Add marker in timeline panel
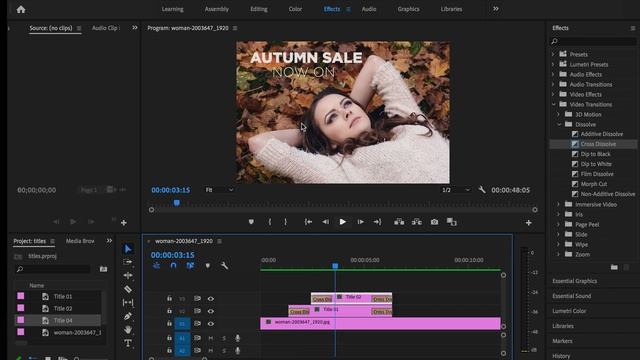This screenshot has height=360, width=640. click(x=208, y=266)
